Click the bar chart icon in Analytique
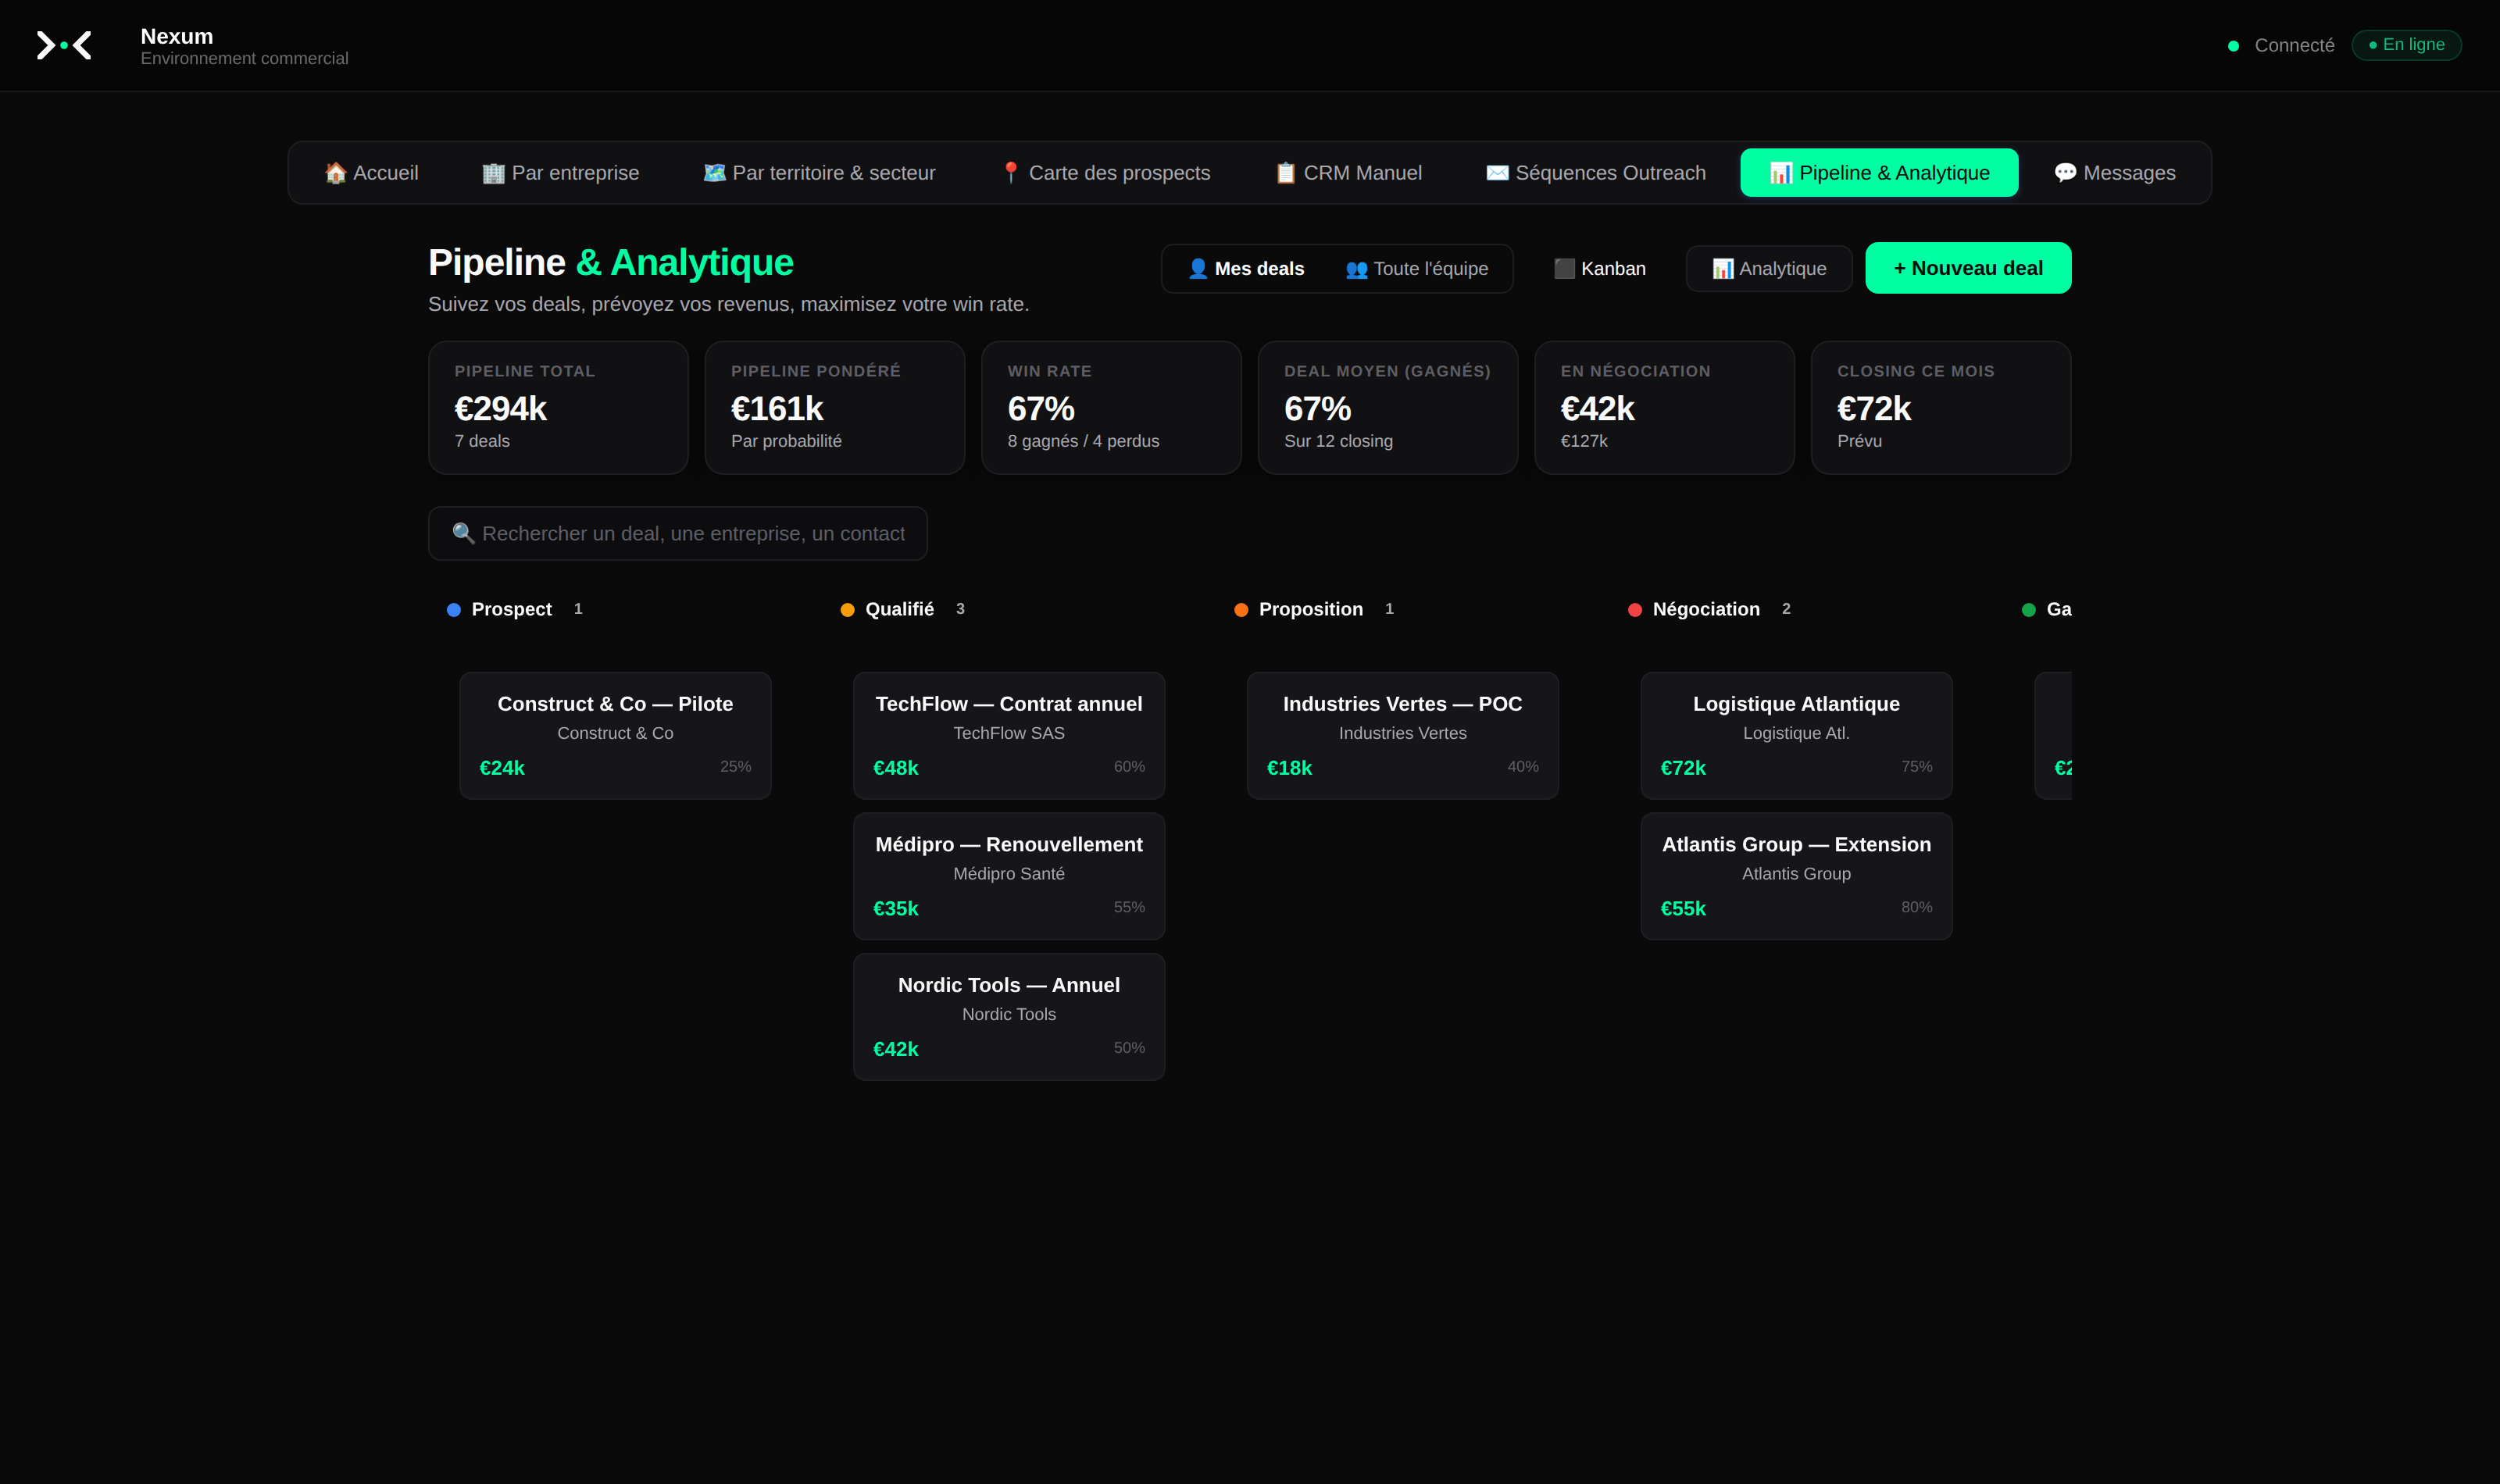 click(x=1723, y=269)
